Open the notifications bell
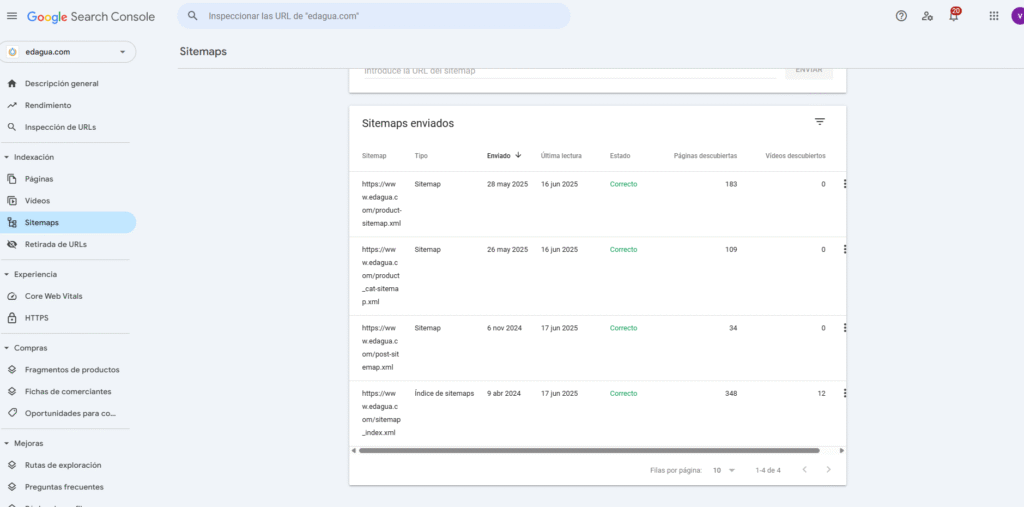 point(953,16)
